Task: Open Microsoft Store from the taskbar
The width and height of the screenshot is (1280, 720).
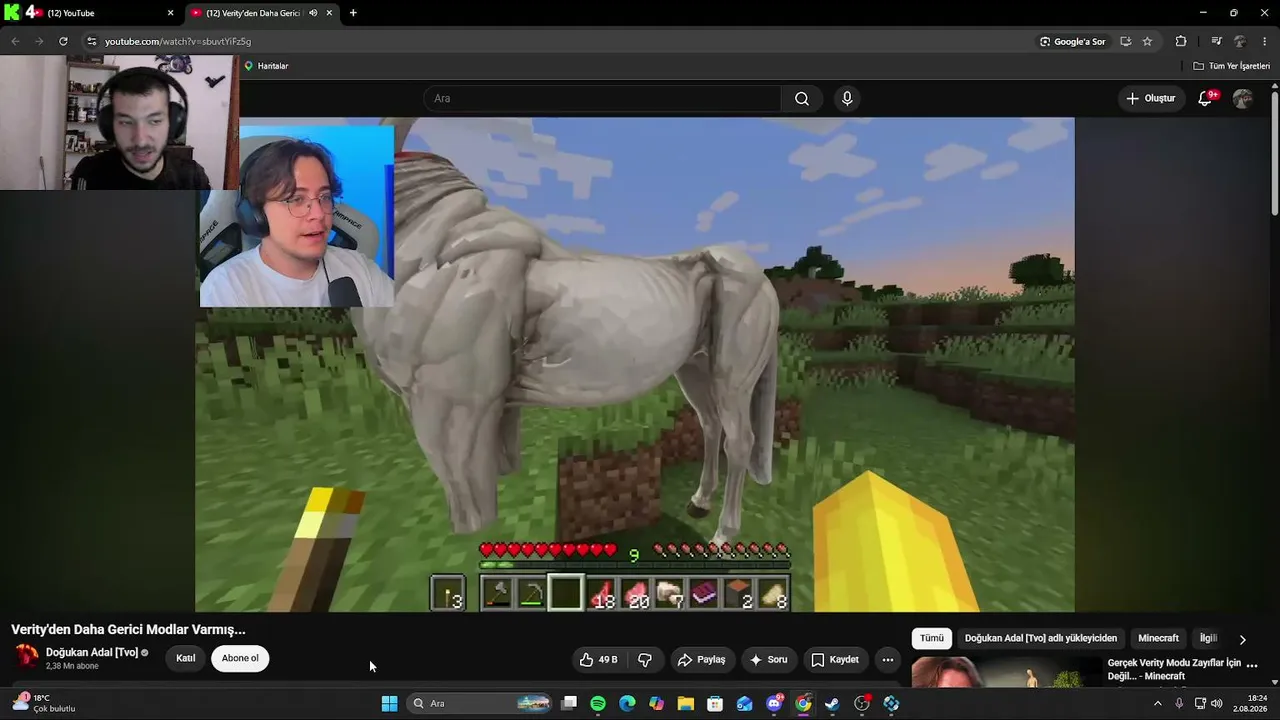Action: tap(715, 703)
